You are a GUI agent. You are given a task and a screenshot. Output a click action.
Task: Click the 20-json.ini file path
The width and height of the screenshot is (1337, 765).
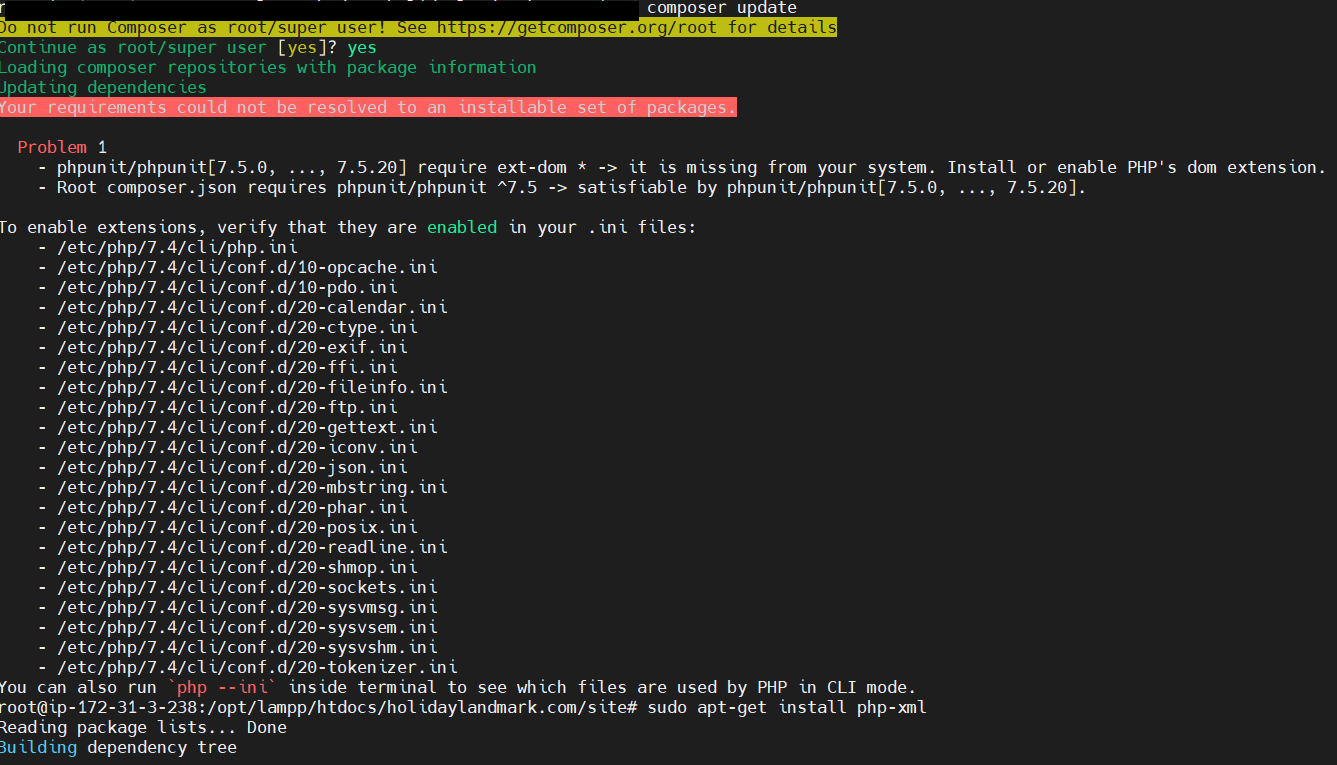pos(232,467)
